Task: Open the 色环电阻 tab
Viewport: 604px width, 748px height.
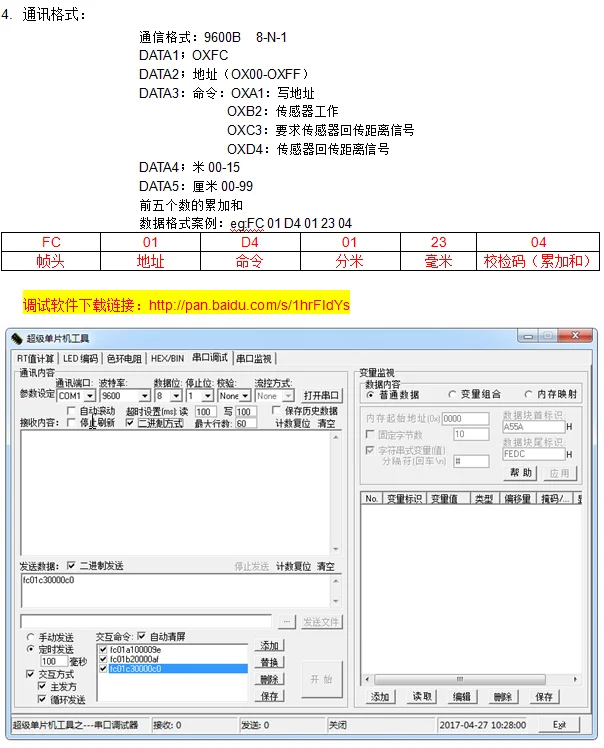Action: click(124, 359)
